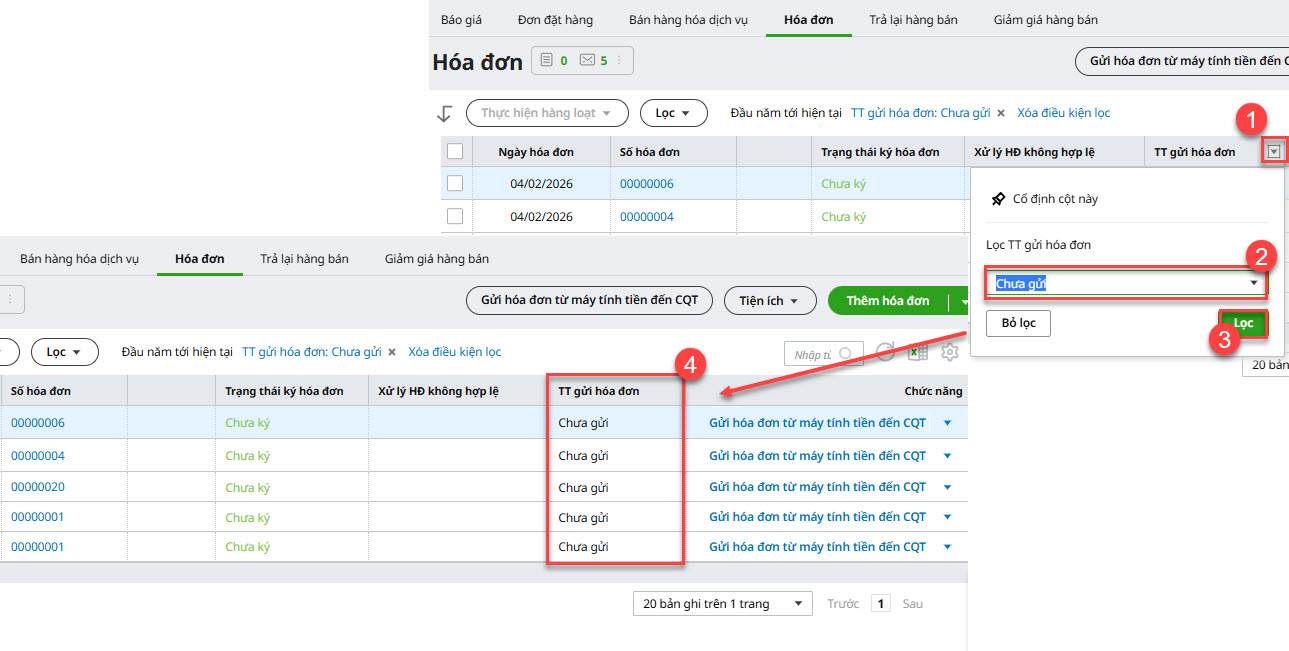Go to the Đơn đặt hàng tab

click(555, 20)
